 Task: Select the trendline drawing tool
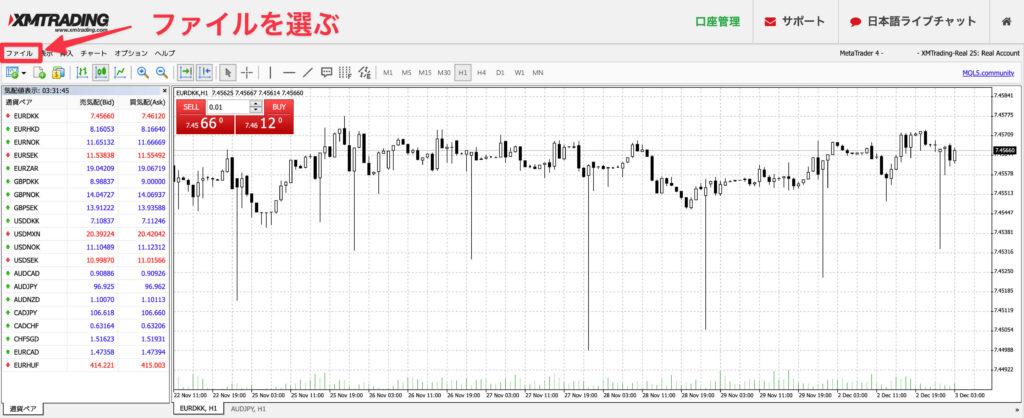308,72
